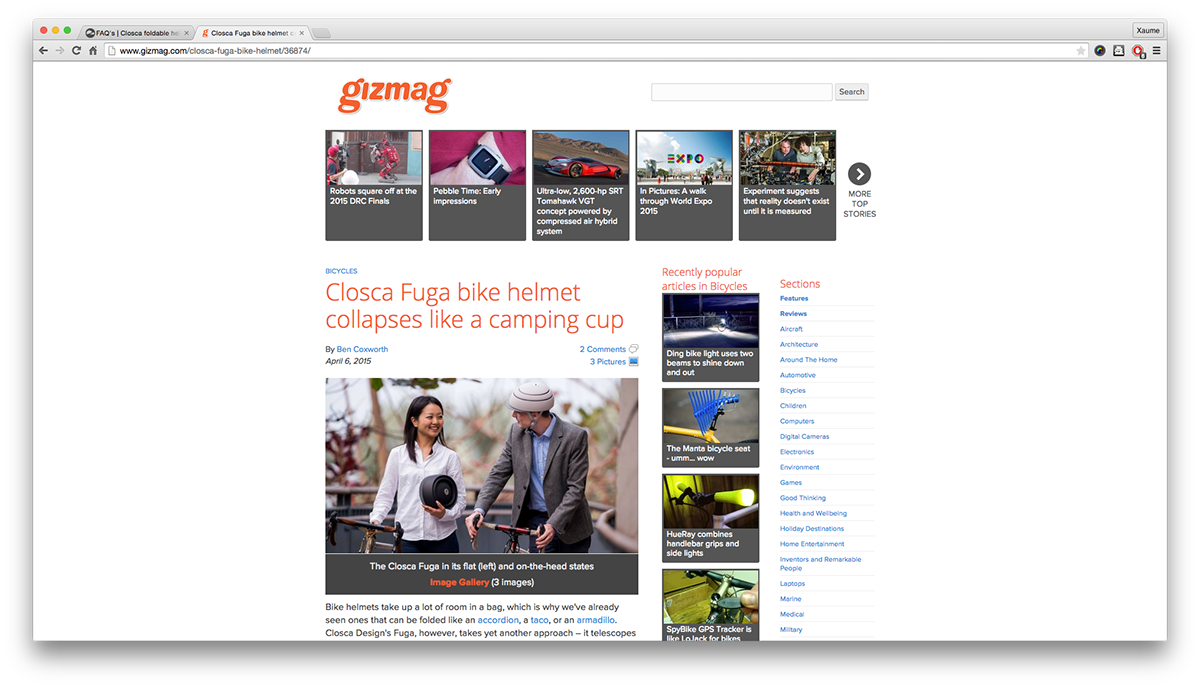The height and width of the screenshot is (688, 1200).
Task: Open the color wheel extension icon
Action: click(x=1100, y=50)
